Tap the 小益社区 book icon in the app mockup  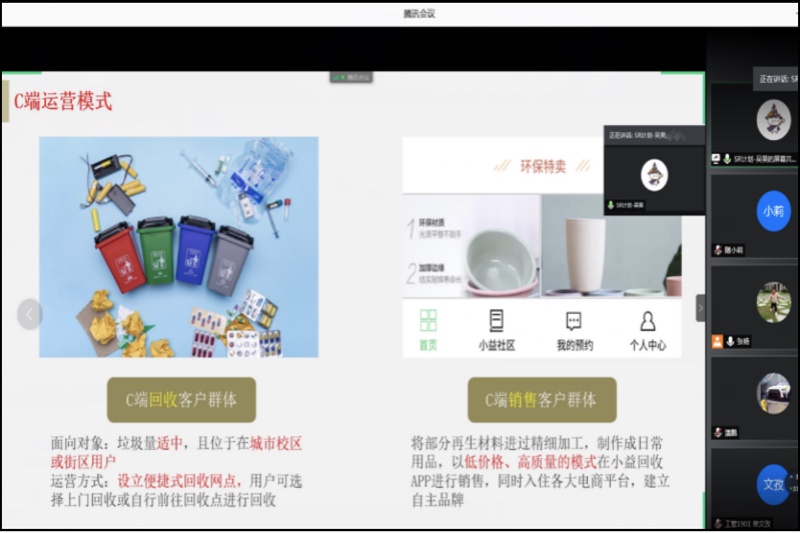(x=496, y=321)
